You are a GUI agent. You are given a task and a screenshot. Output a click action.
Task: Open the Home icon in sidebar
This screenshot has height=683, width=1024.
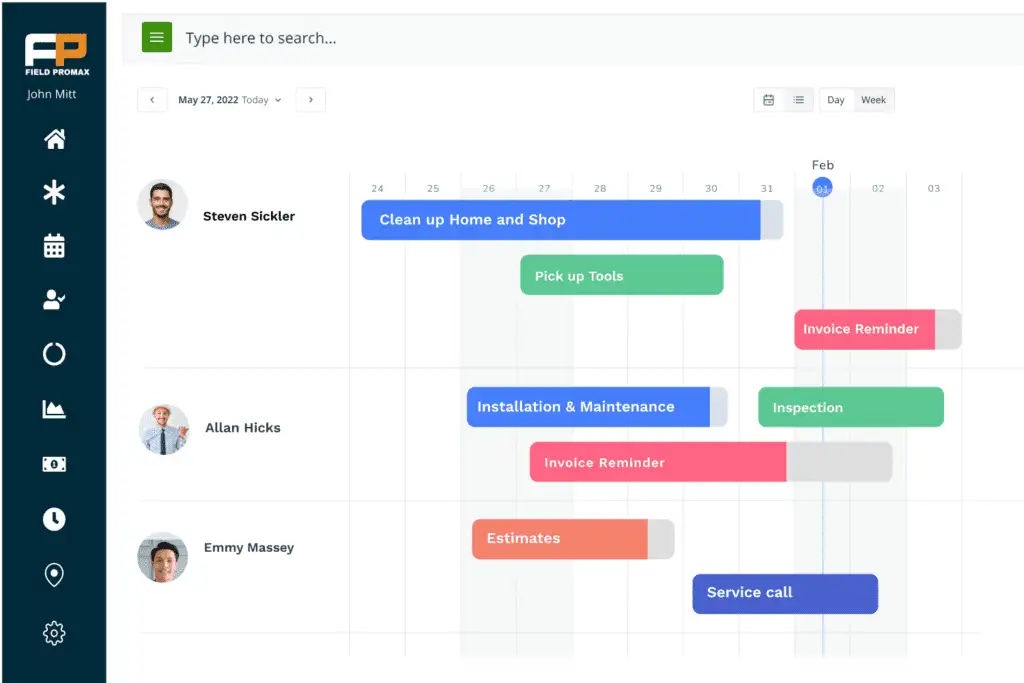(54, 138)
